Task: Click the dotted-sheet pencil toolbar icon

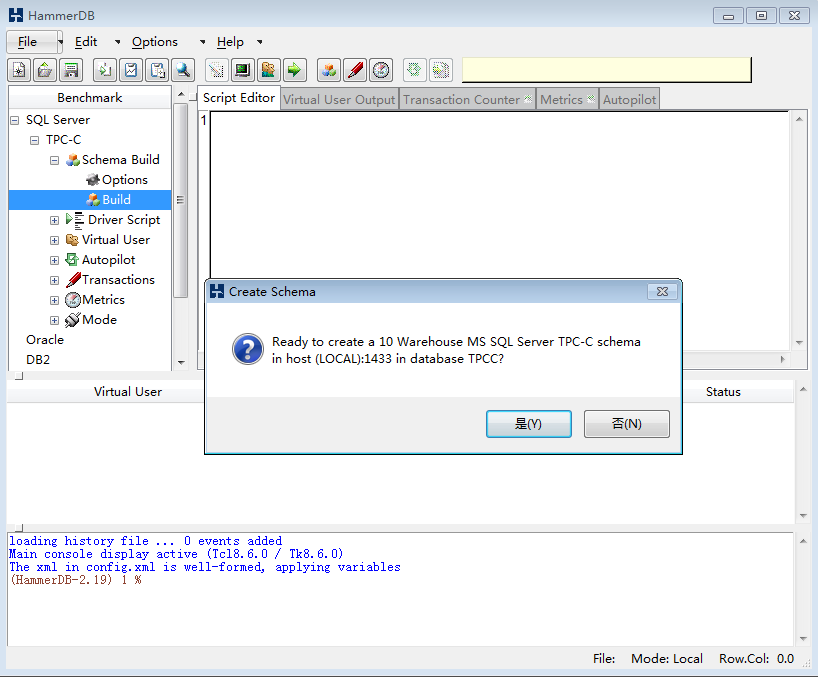Action: click(x=216, y=70)
